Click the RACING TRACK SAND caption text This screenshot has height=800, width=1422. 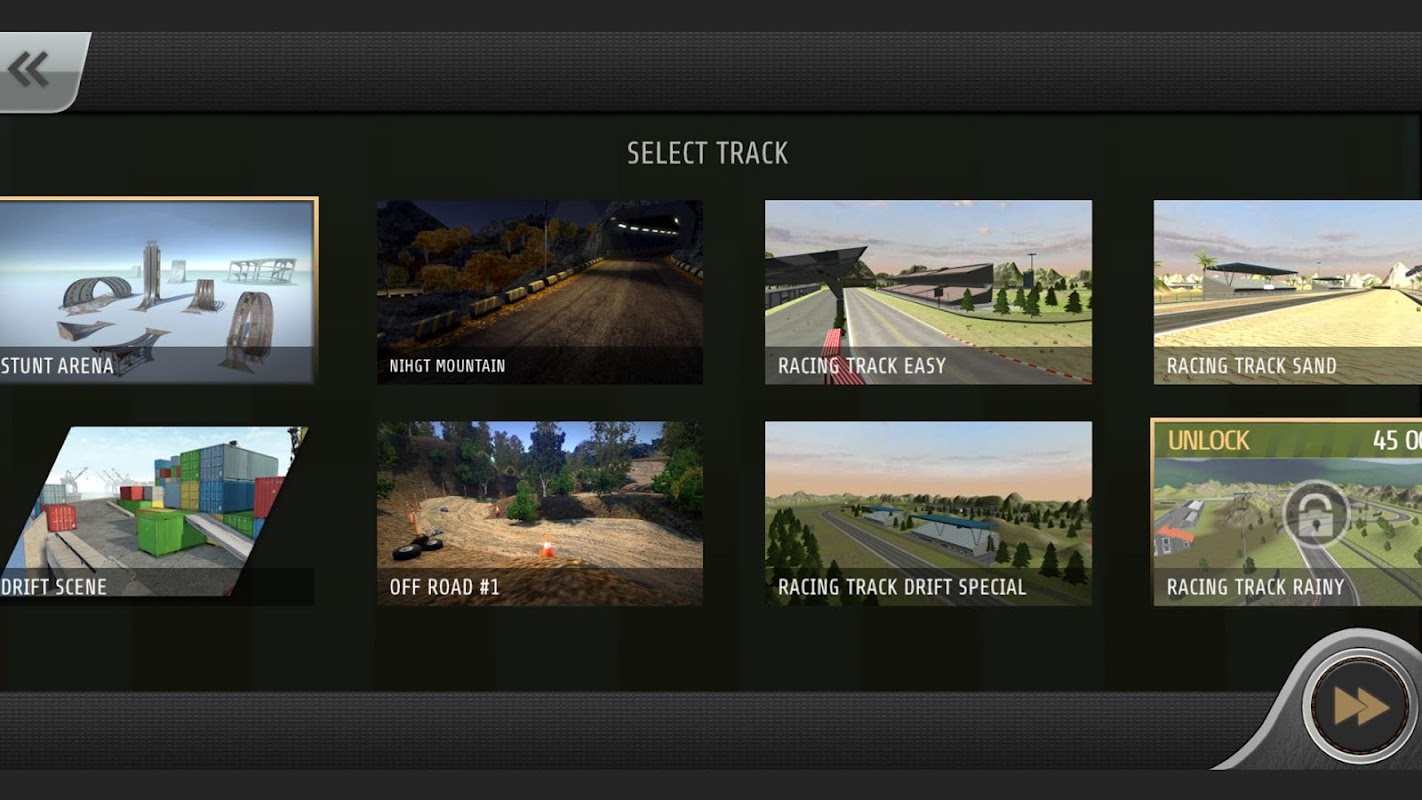click(1251, 366)
